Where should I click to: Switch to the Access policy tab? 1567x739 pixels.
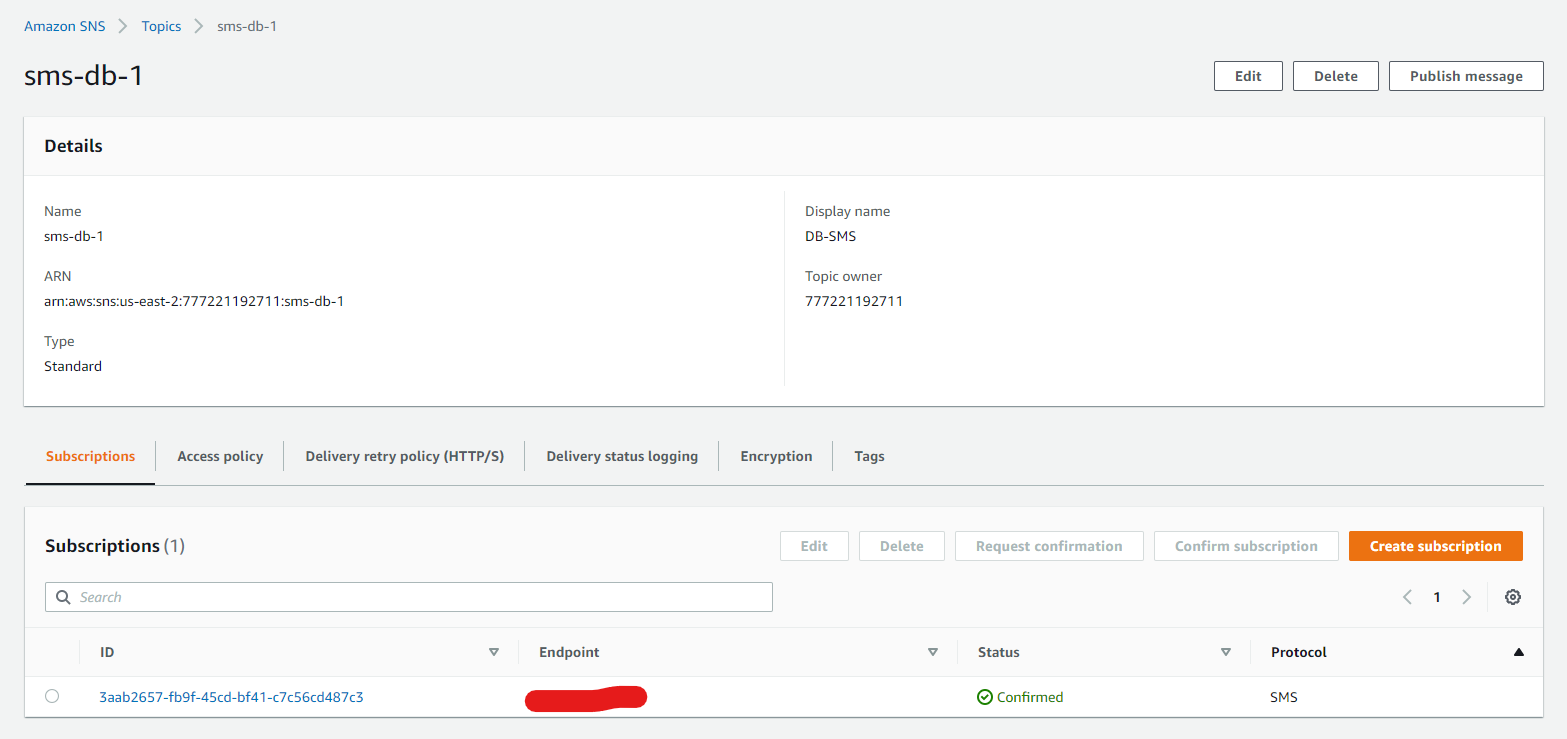click(219, 456)
